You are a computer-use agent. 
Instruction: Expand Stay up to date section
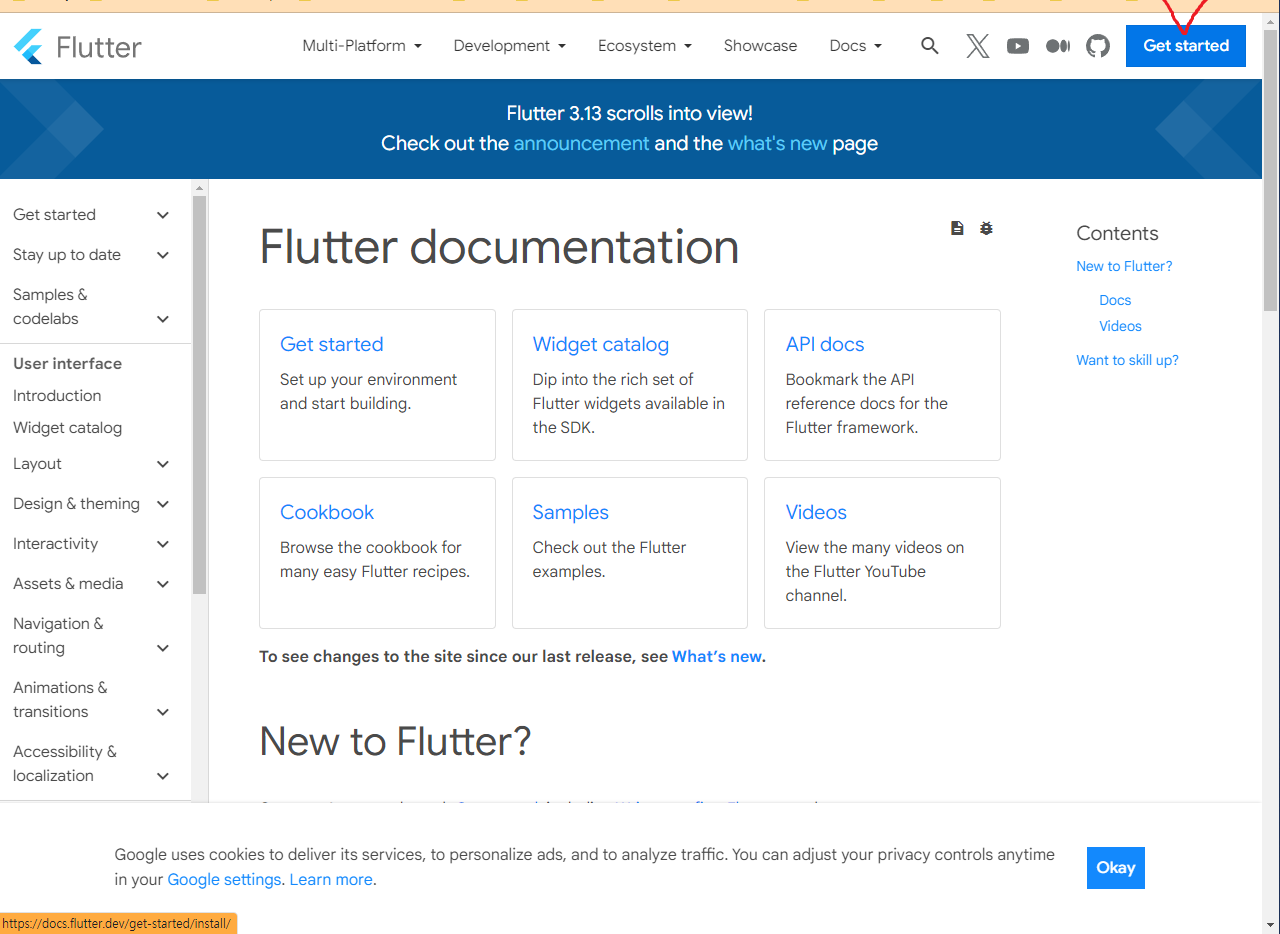point(91,255)
